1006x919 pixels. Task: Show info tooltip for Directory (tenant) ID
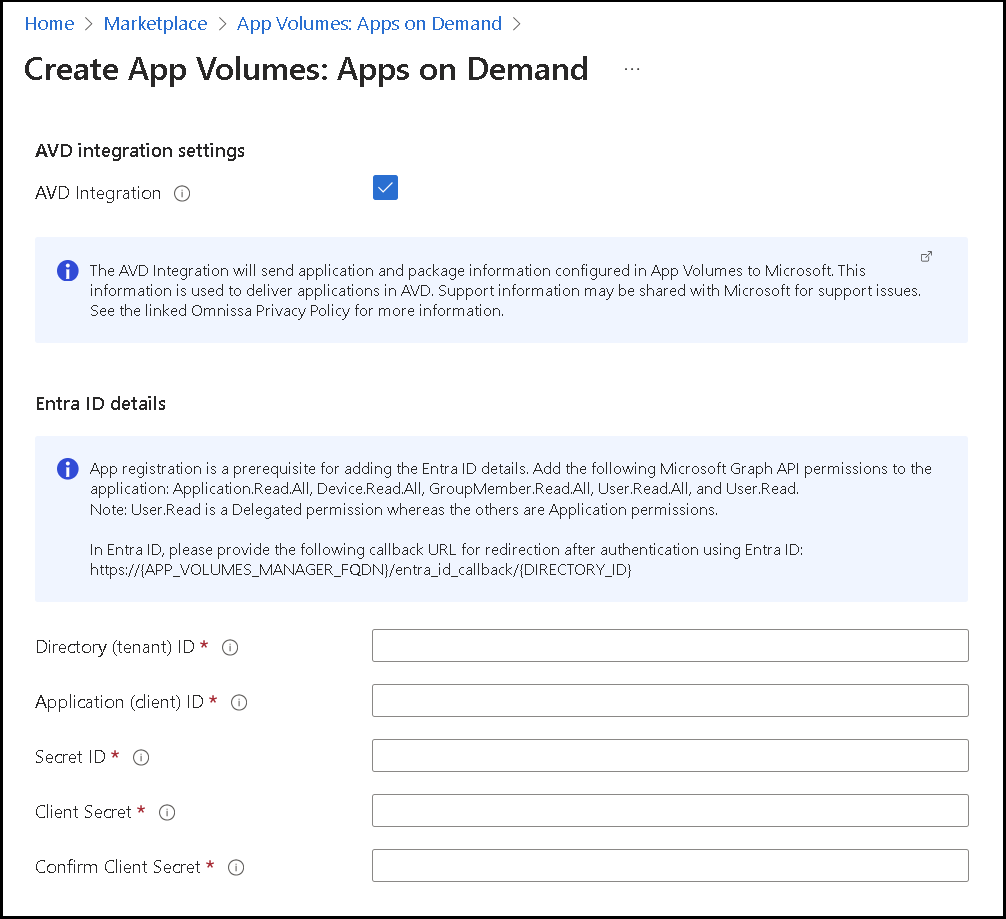230,648
